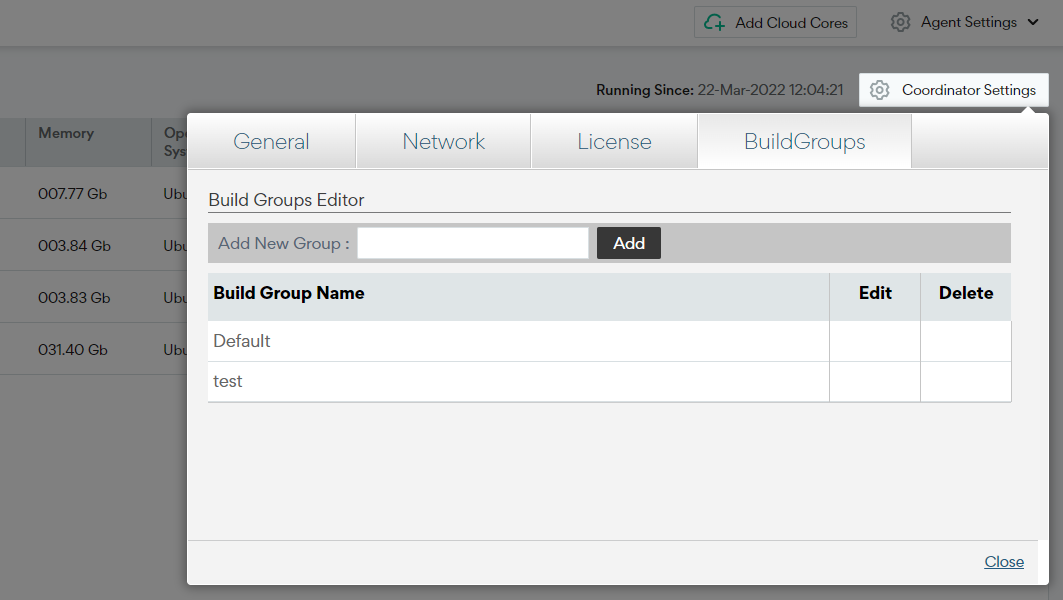
Task: Click the Coordinator Settings gear icon
Action: (879, 89)
